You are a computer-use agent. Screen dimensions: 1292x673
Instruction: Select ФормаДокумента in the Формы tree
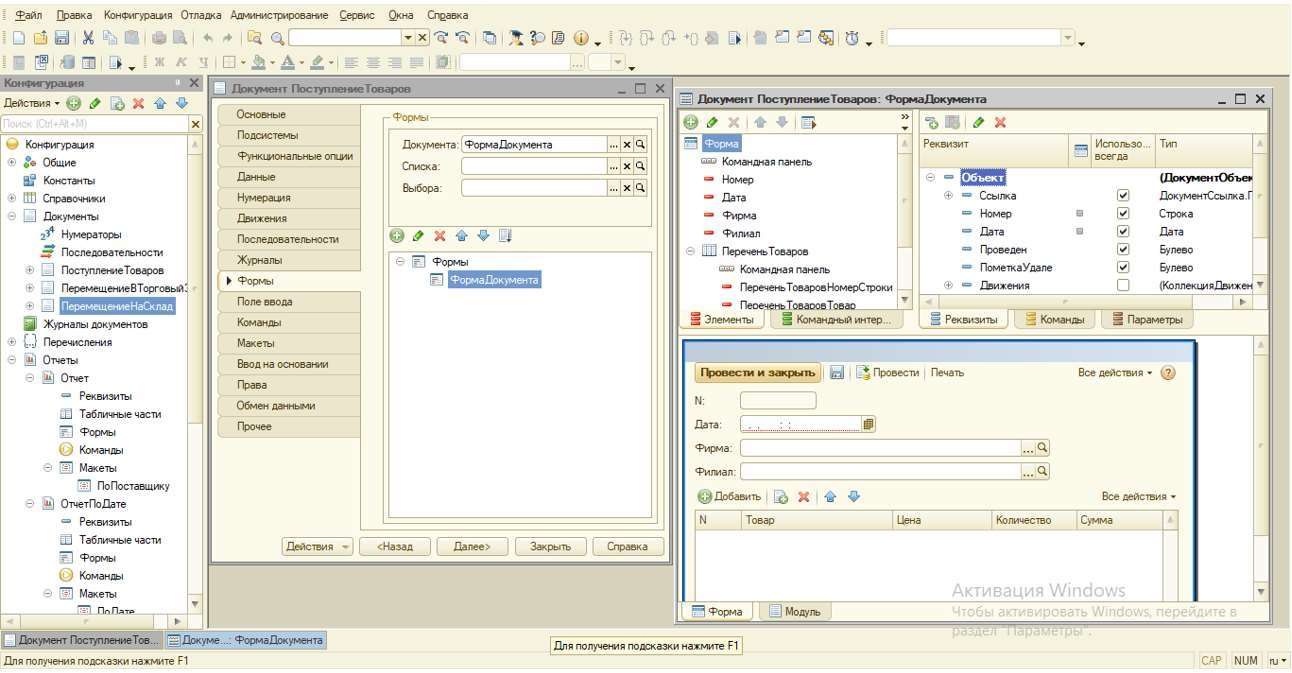(x=493, y=280)
